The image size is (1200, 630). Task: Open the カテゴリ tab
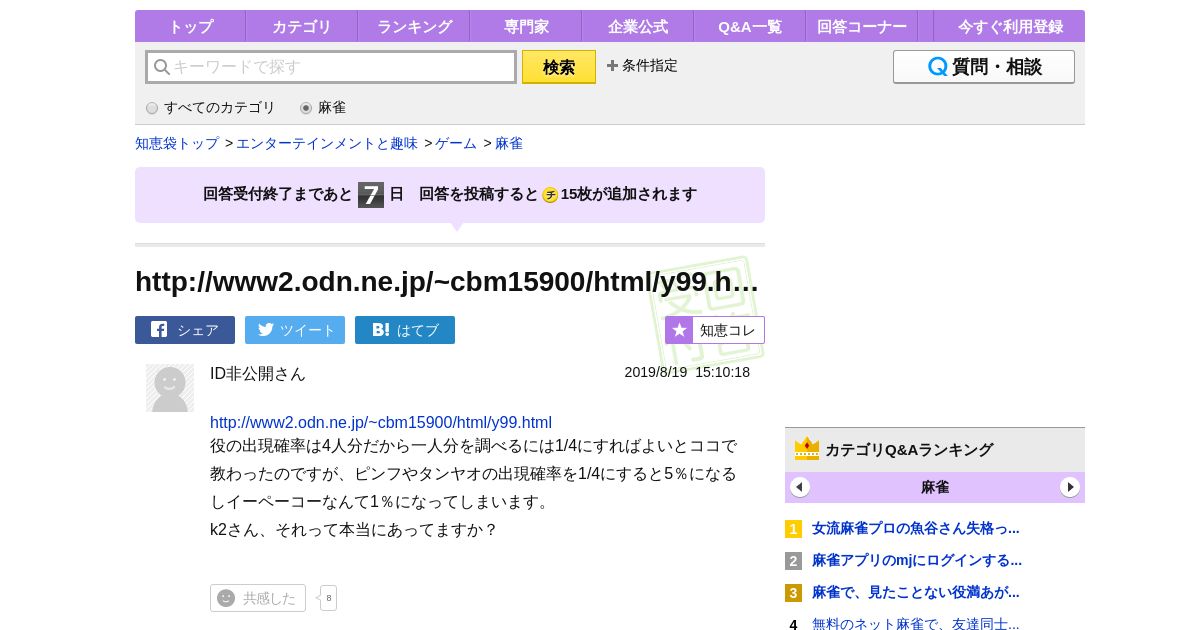pyautogui.click(x=301, y=27)
